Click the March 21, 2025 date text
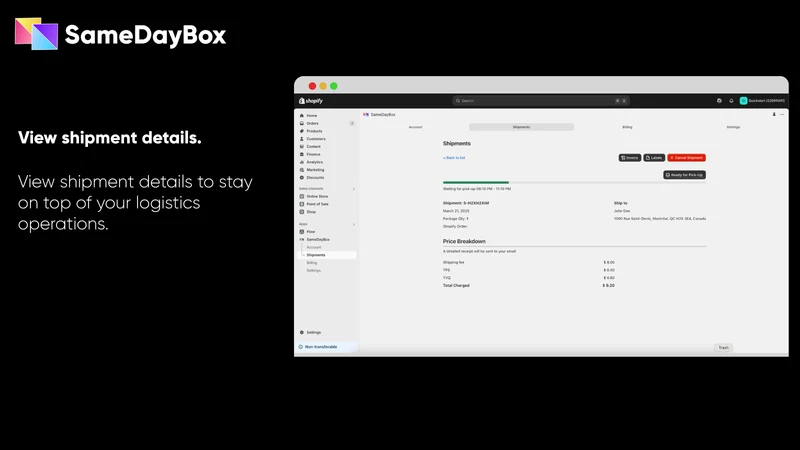 [x=456, y=211]
